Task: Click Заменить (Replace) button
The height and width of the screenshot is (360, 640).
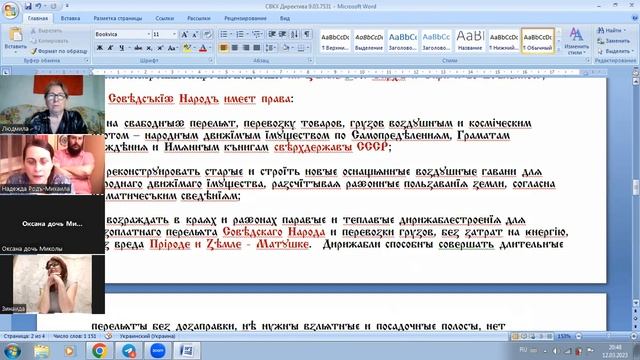Action: tap(613, 41)
